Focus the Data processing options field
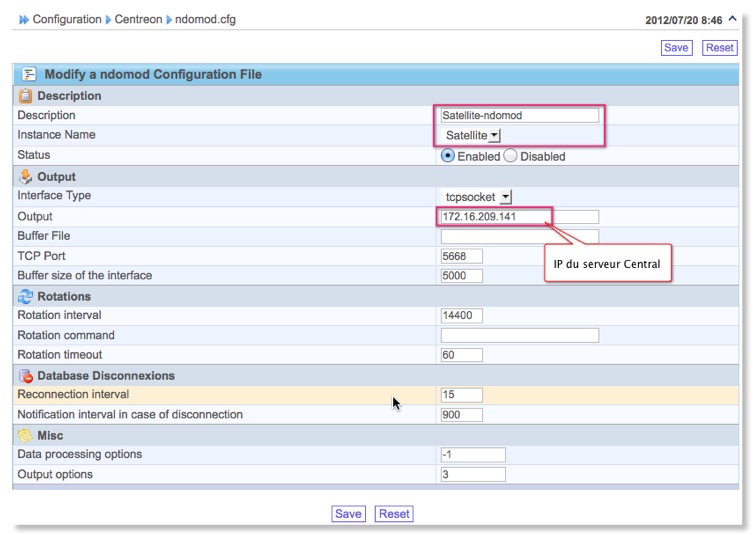The height and width of the screenshot is (535, 753). click(x=473, y=454)
